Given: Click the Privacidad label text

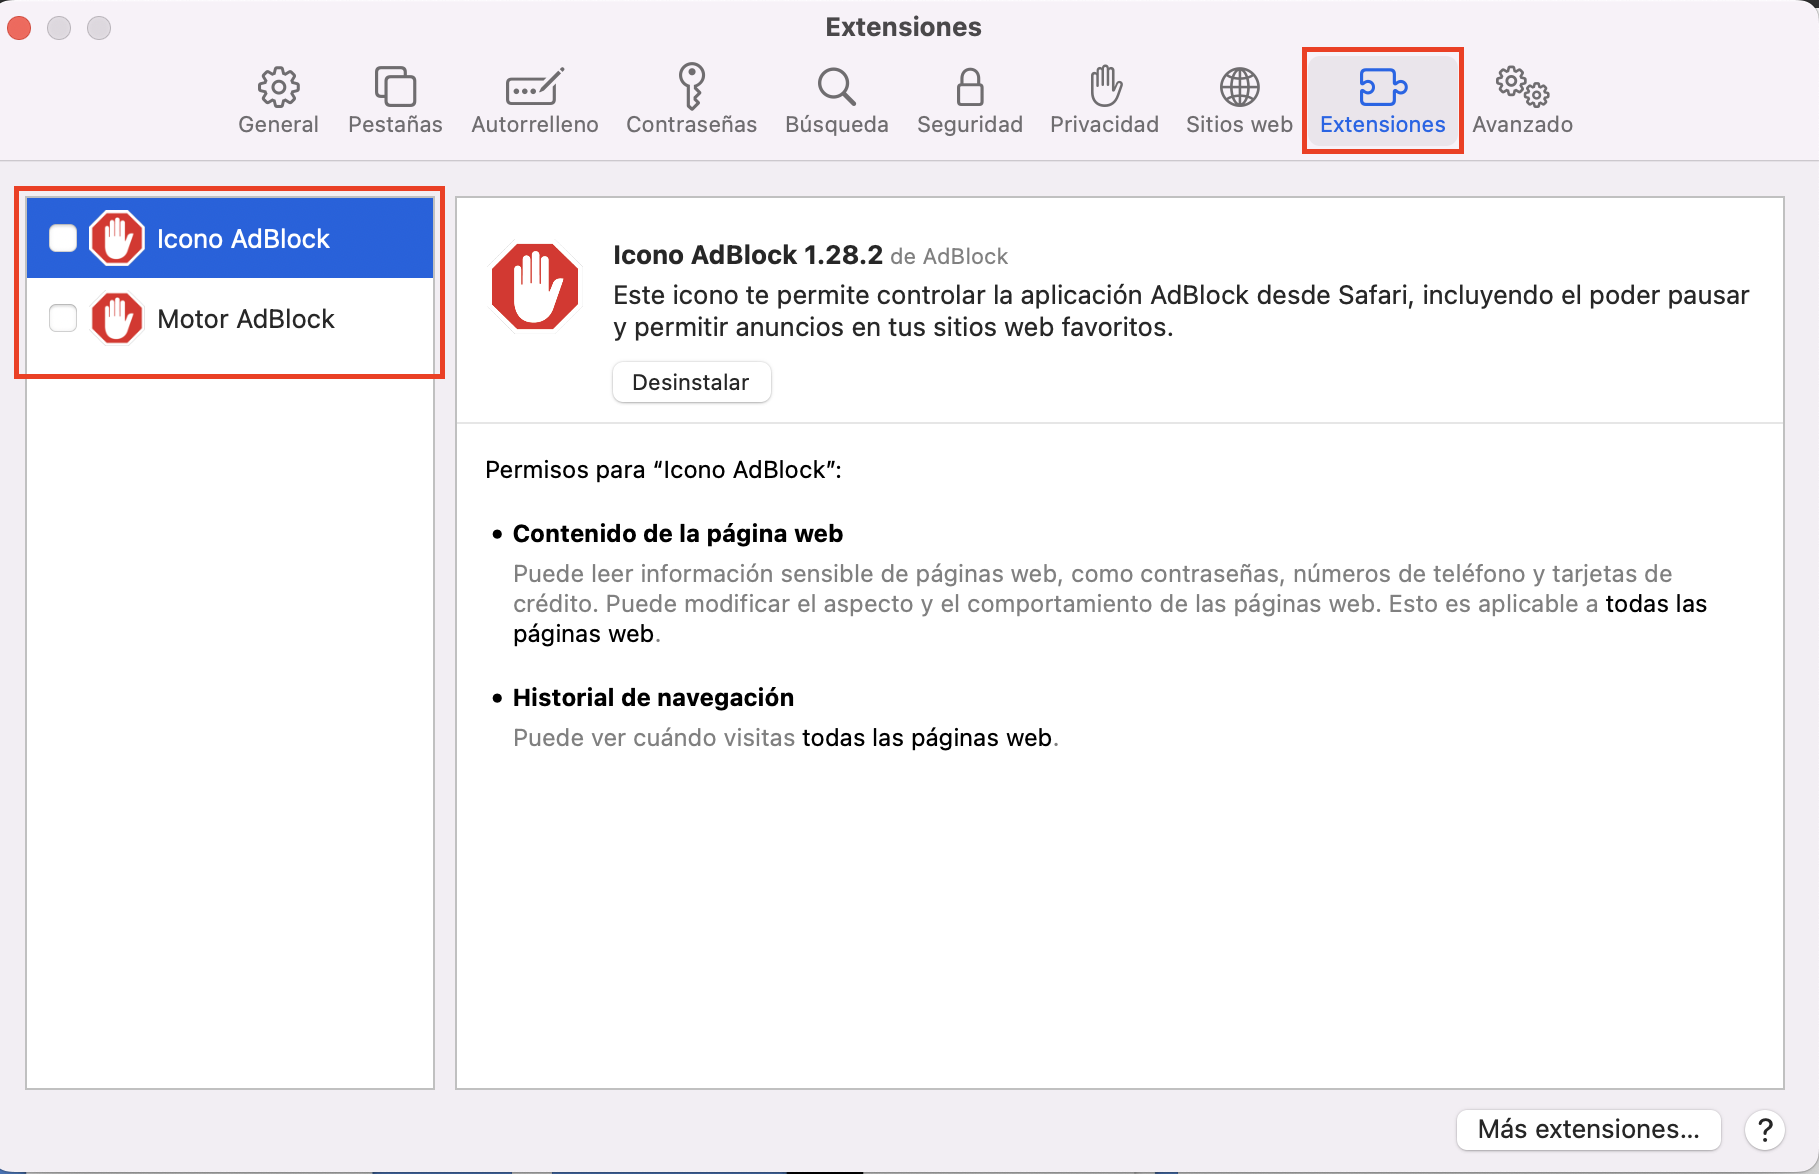Looking at the screenshot, I should point(1104,124).
